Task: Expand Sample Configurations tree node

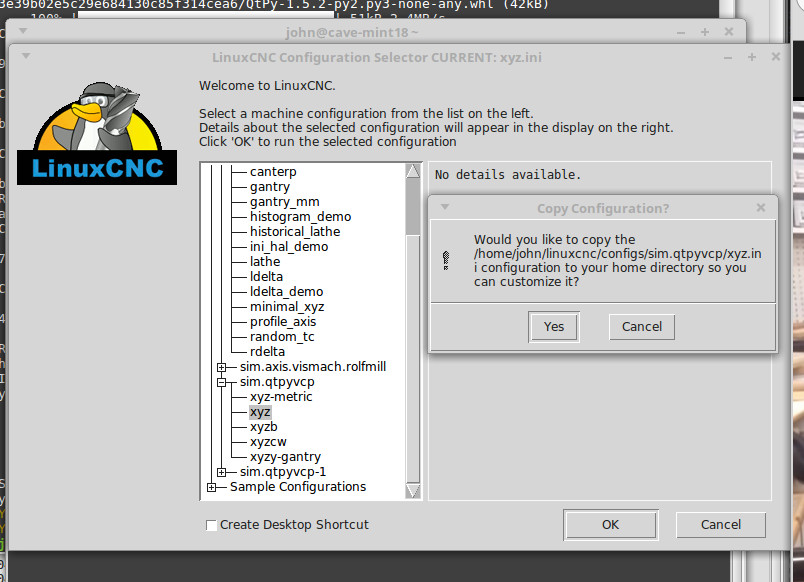Action: pyautogui.click(x=211, y=487)
